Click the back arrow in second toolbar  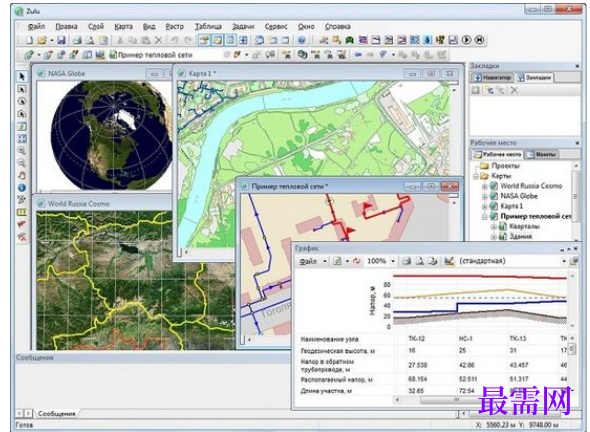coord(358,55)
